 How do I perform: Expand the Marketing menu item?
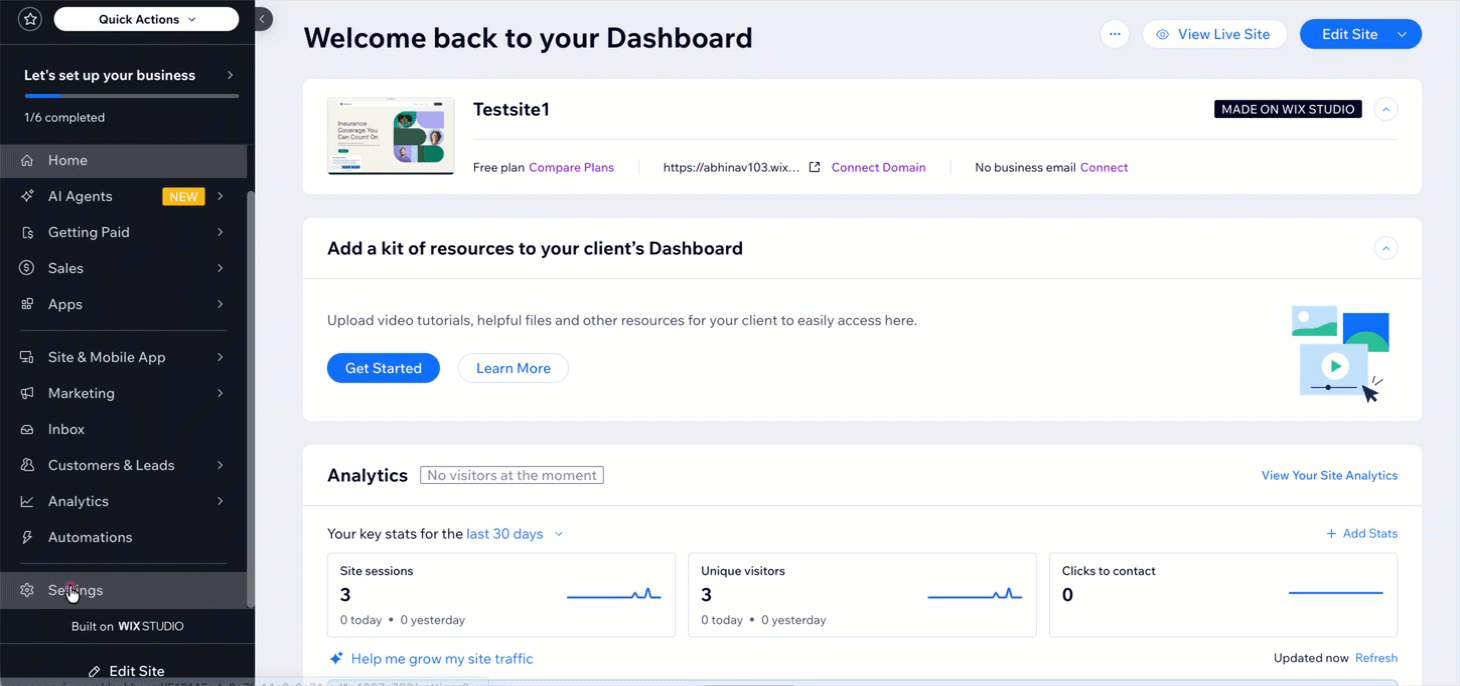[124, 393]
